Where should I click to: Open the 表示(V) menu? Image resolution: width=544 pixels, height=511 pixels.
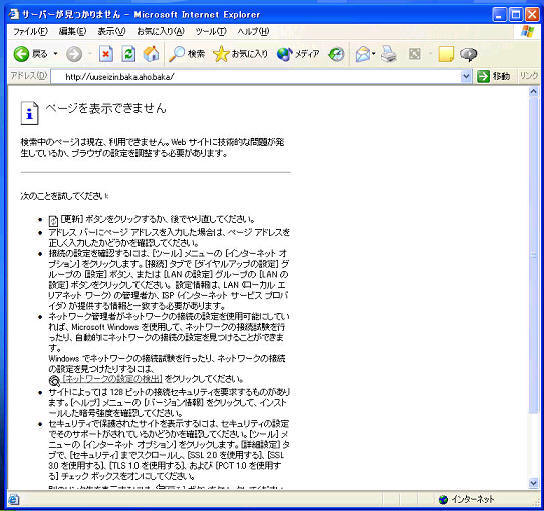point(111,32)
